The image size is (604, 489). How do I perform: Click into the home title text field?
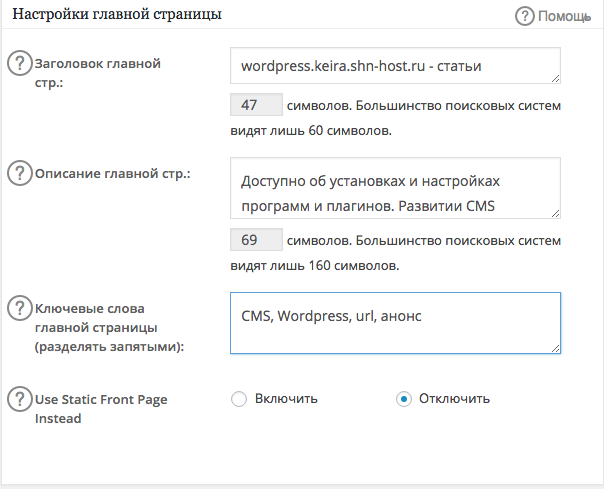tap(395, 66)
